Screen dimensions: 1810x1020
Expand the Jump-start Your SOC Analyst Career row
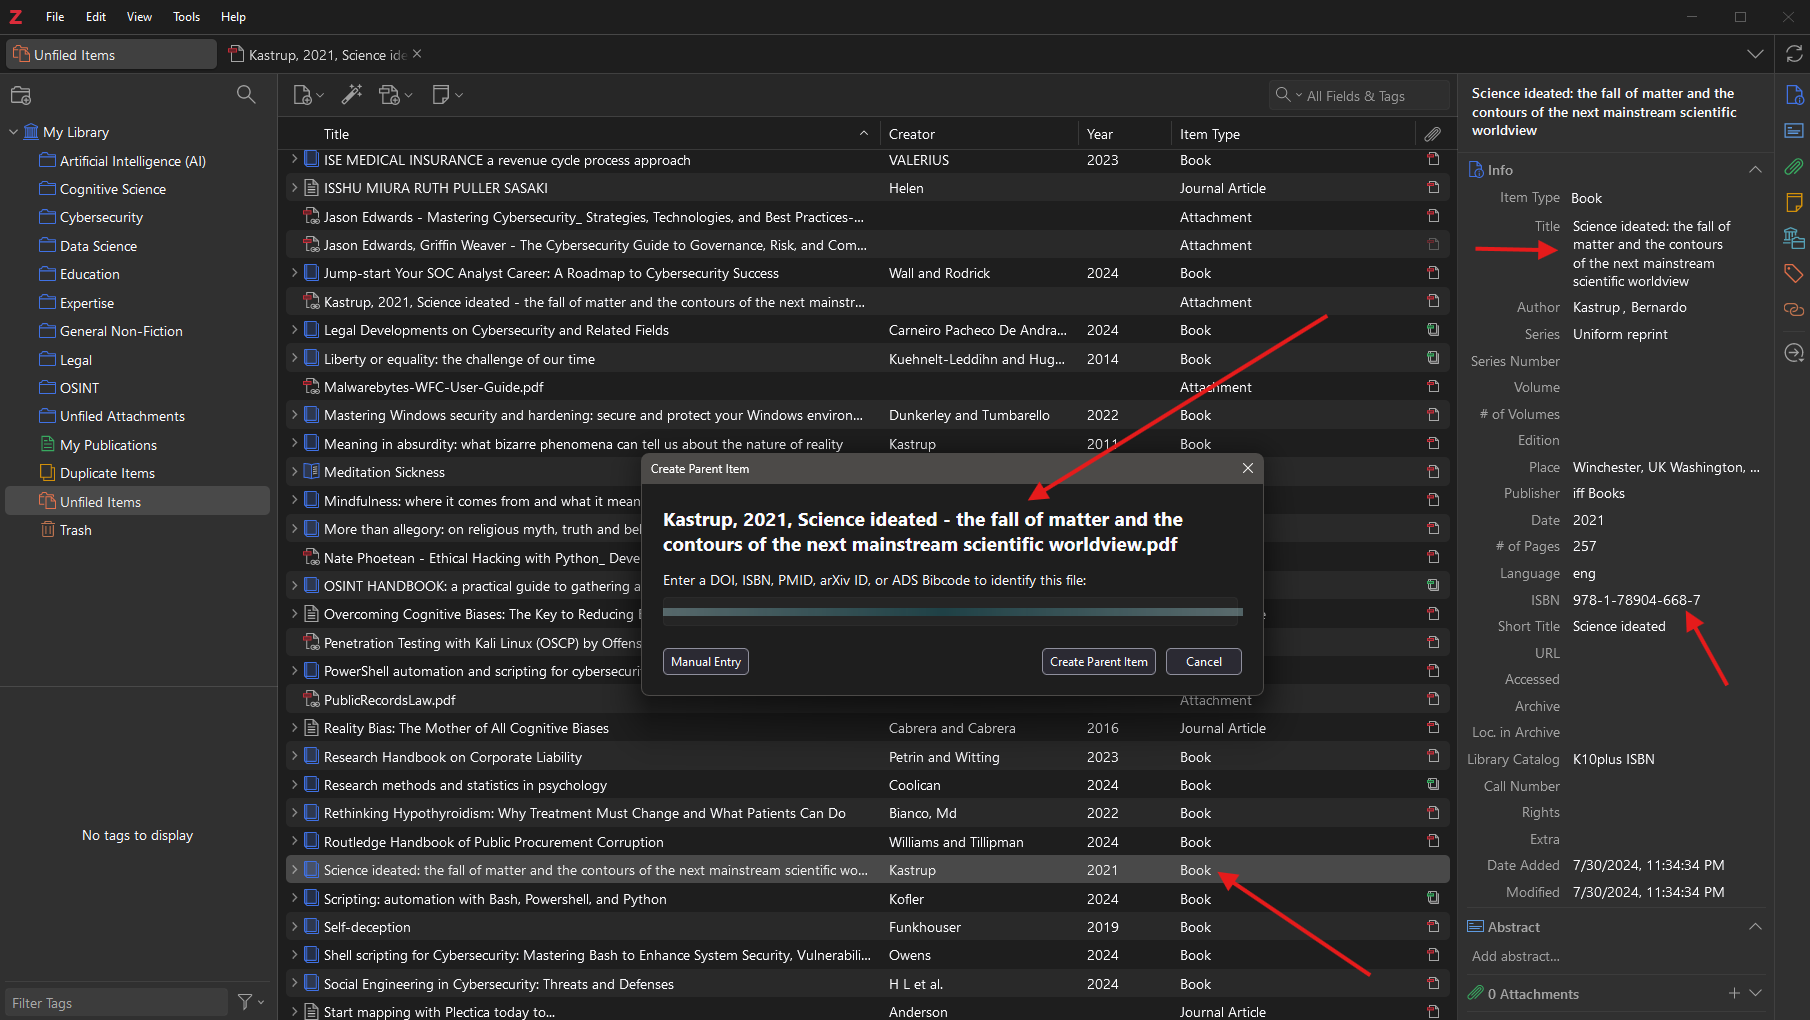pos(294,272)
